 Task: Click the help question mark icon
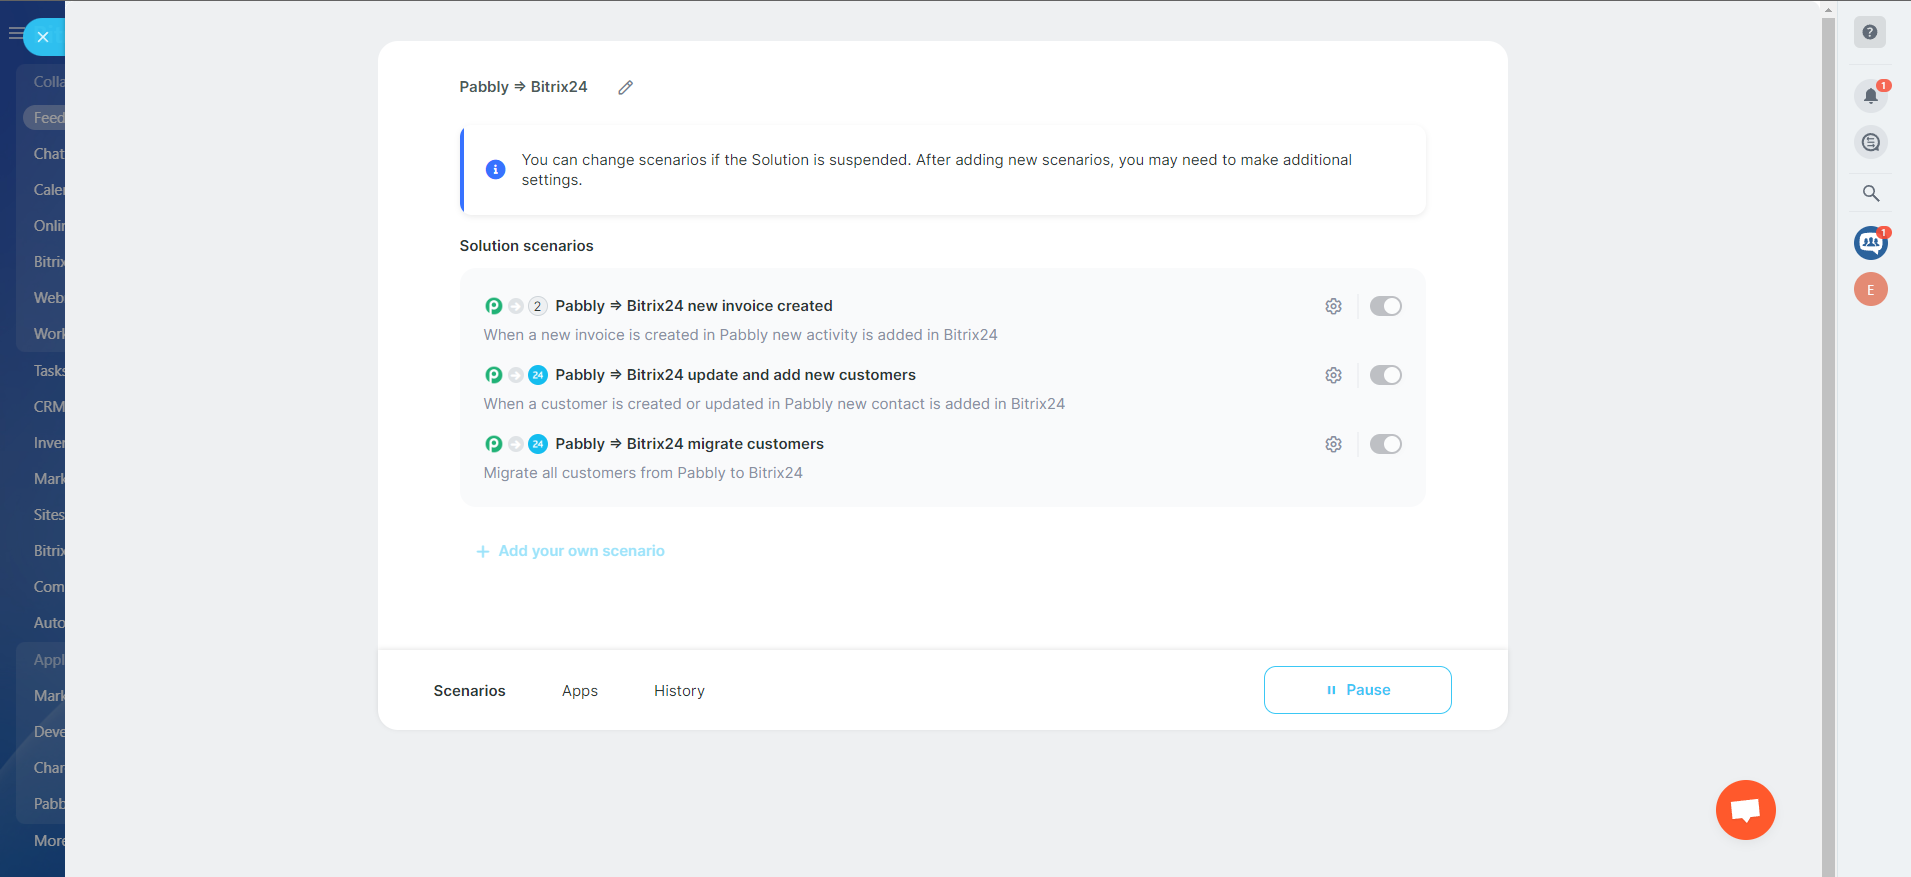click(x=1869, y=33)
